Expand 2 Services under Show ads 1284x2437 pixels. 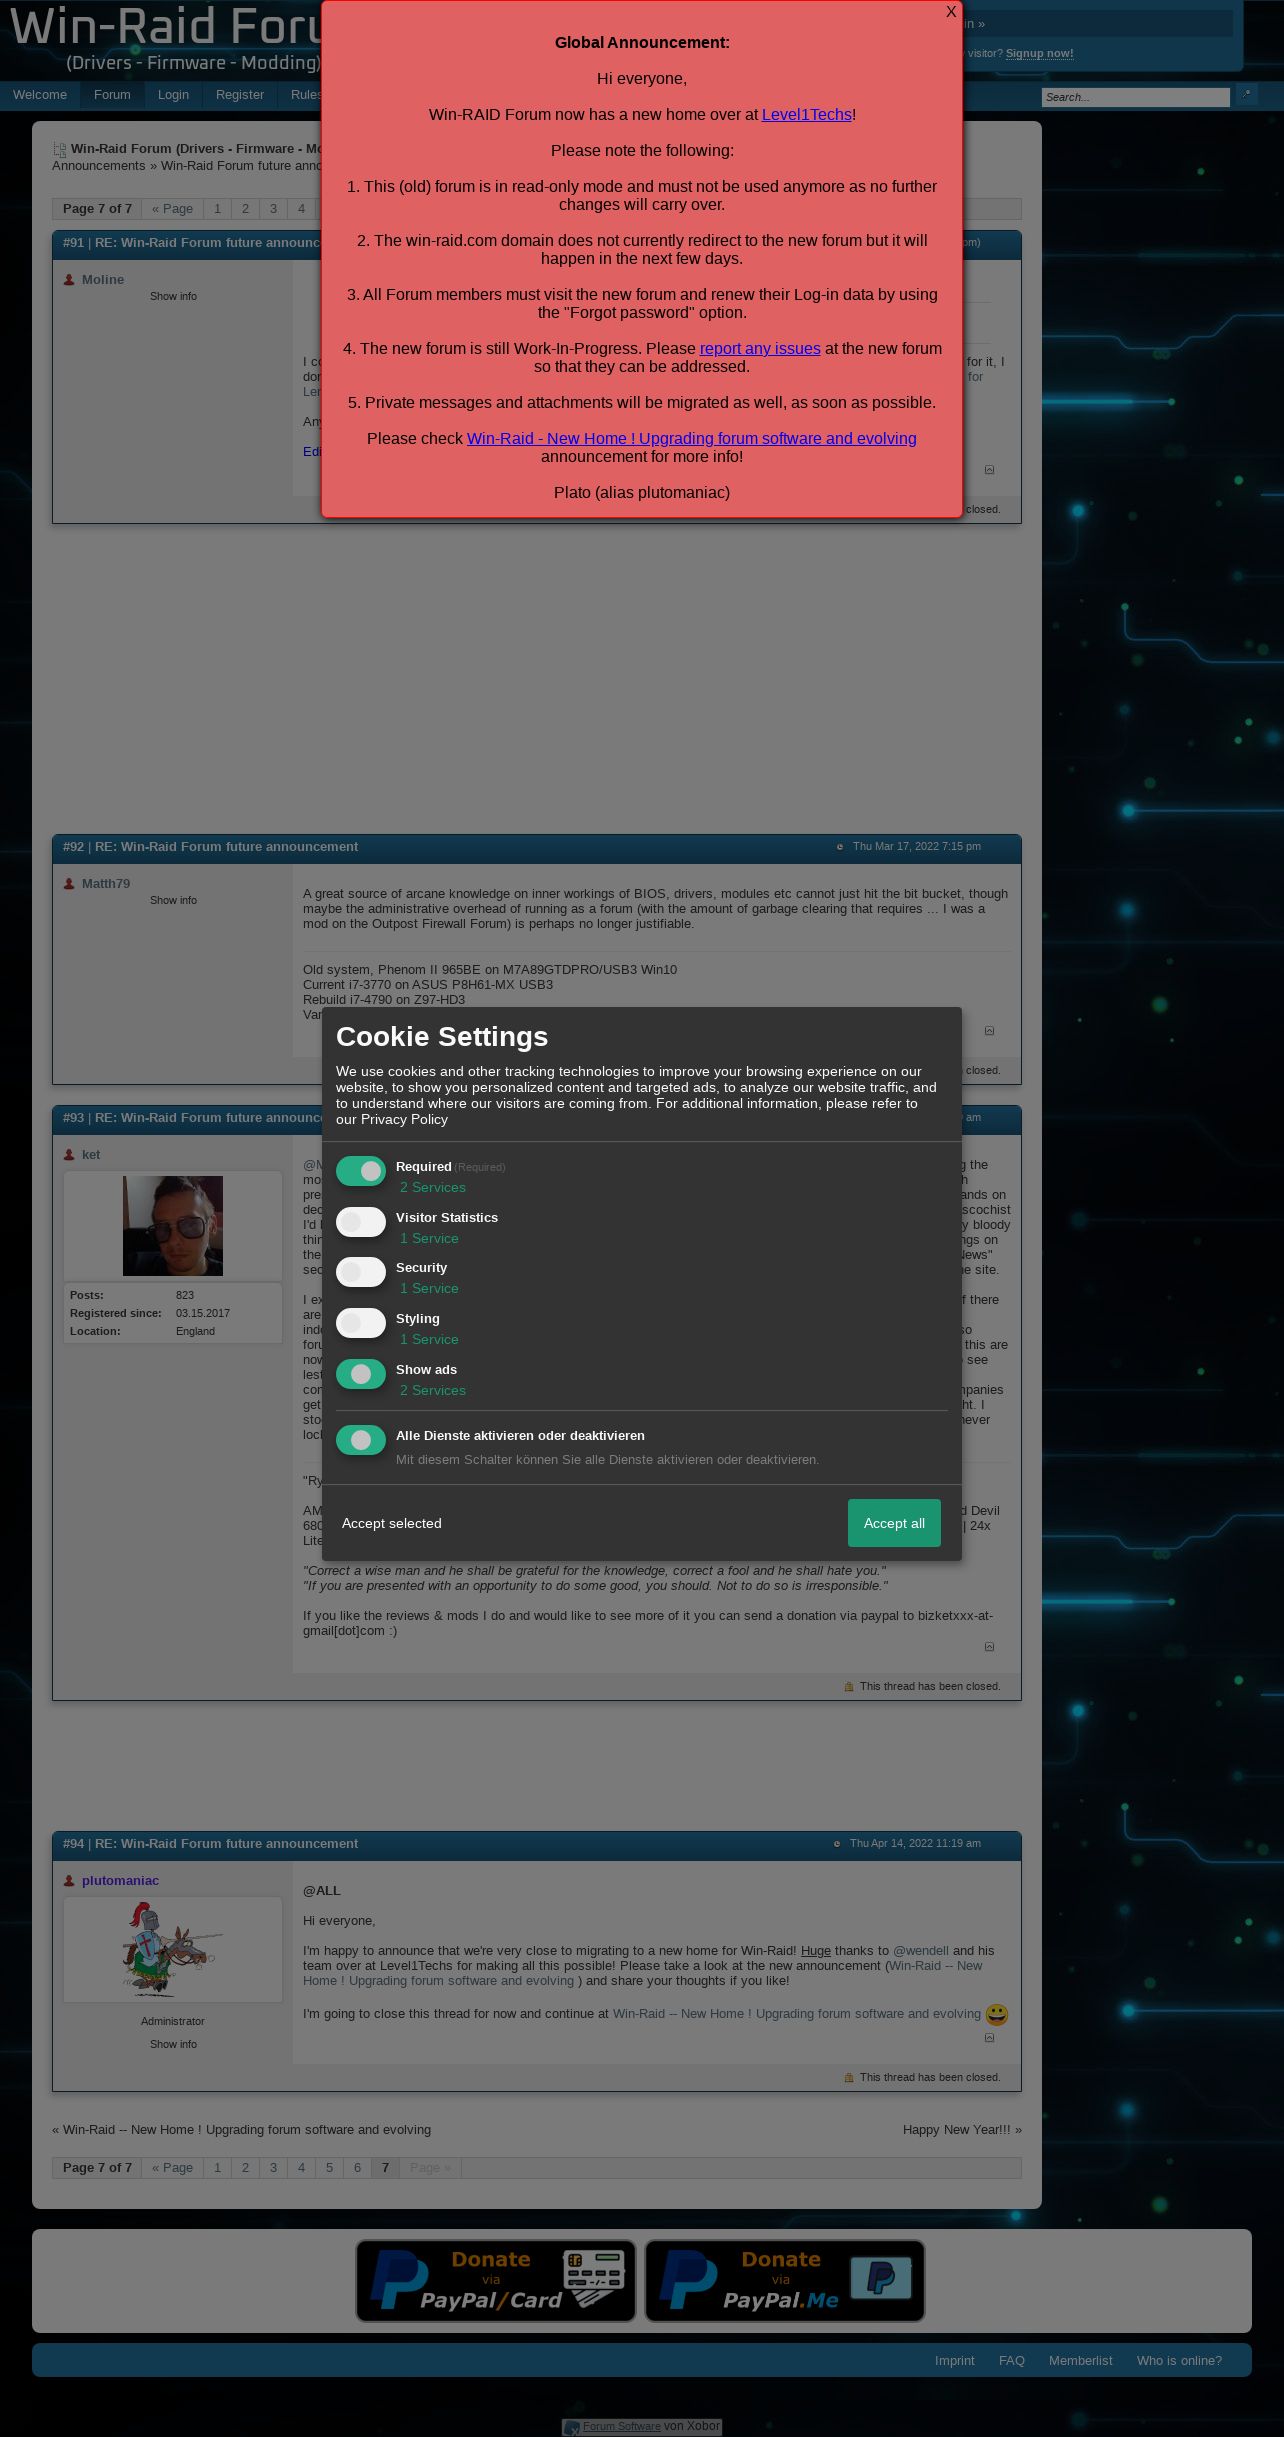[x=433, y=1390]
